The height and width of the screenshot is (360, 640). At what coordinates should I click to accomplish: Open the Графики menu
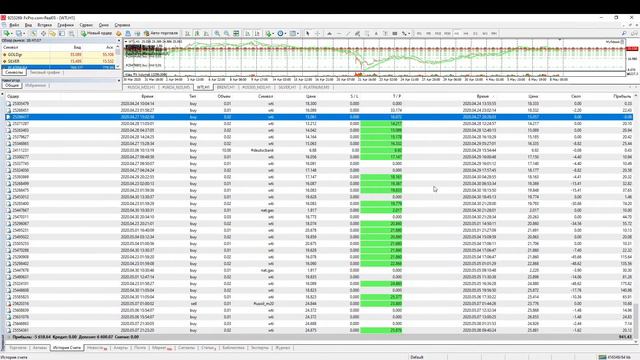point(65,25)
